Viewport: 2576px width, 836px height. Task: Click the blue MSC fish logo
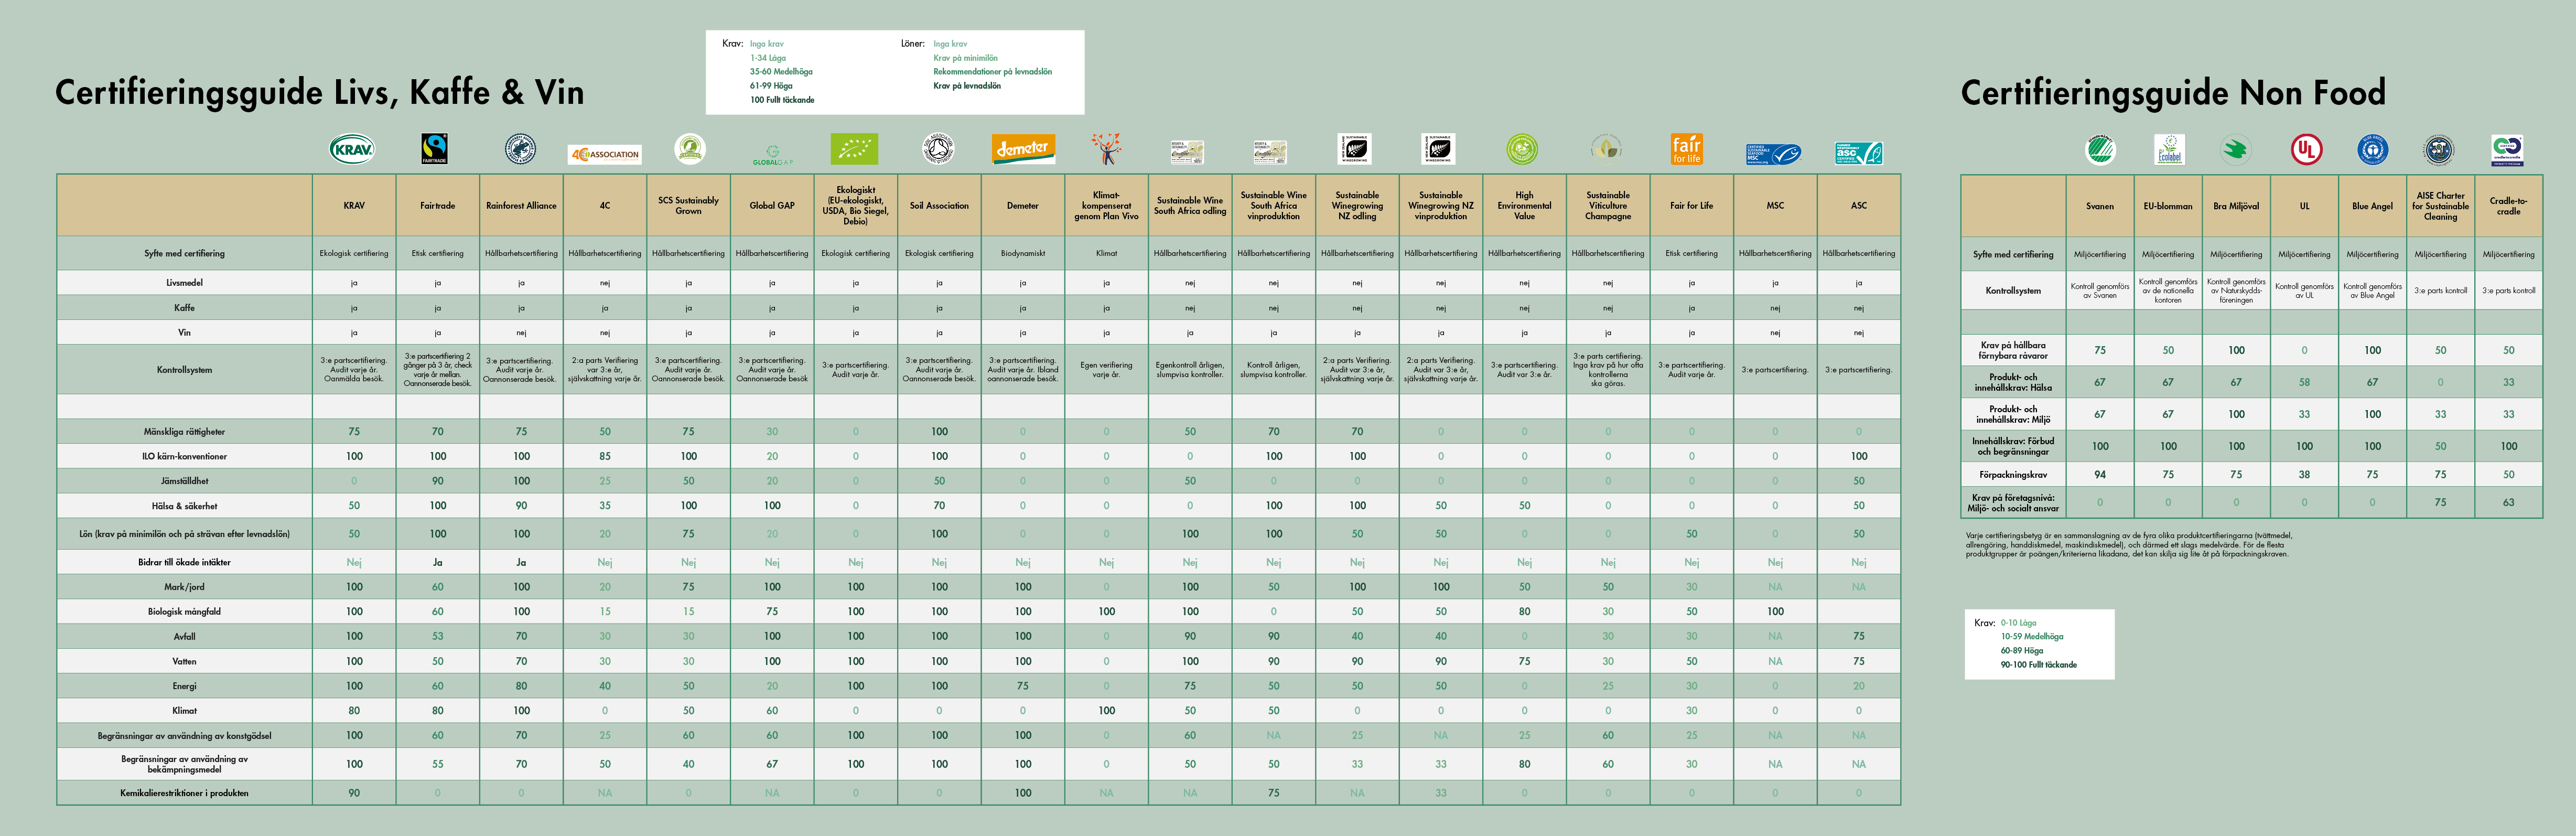click(1773, 154)
